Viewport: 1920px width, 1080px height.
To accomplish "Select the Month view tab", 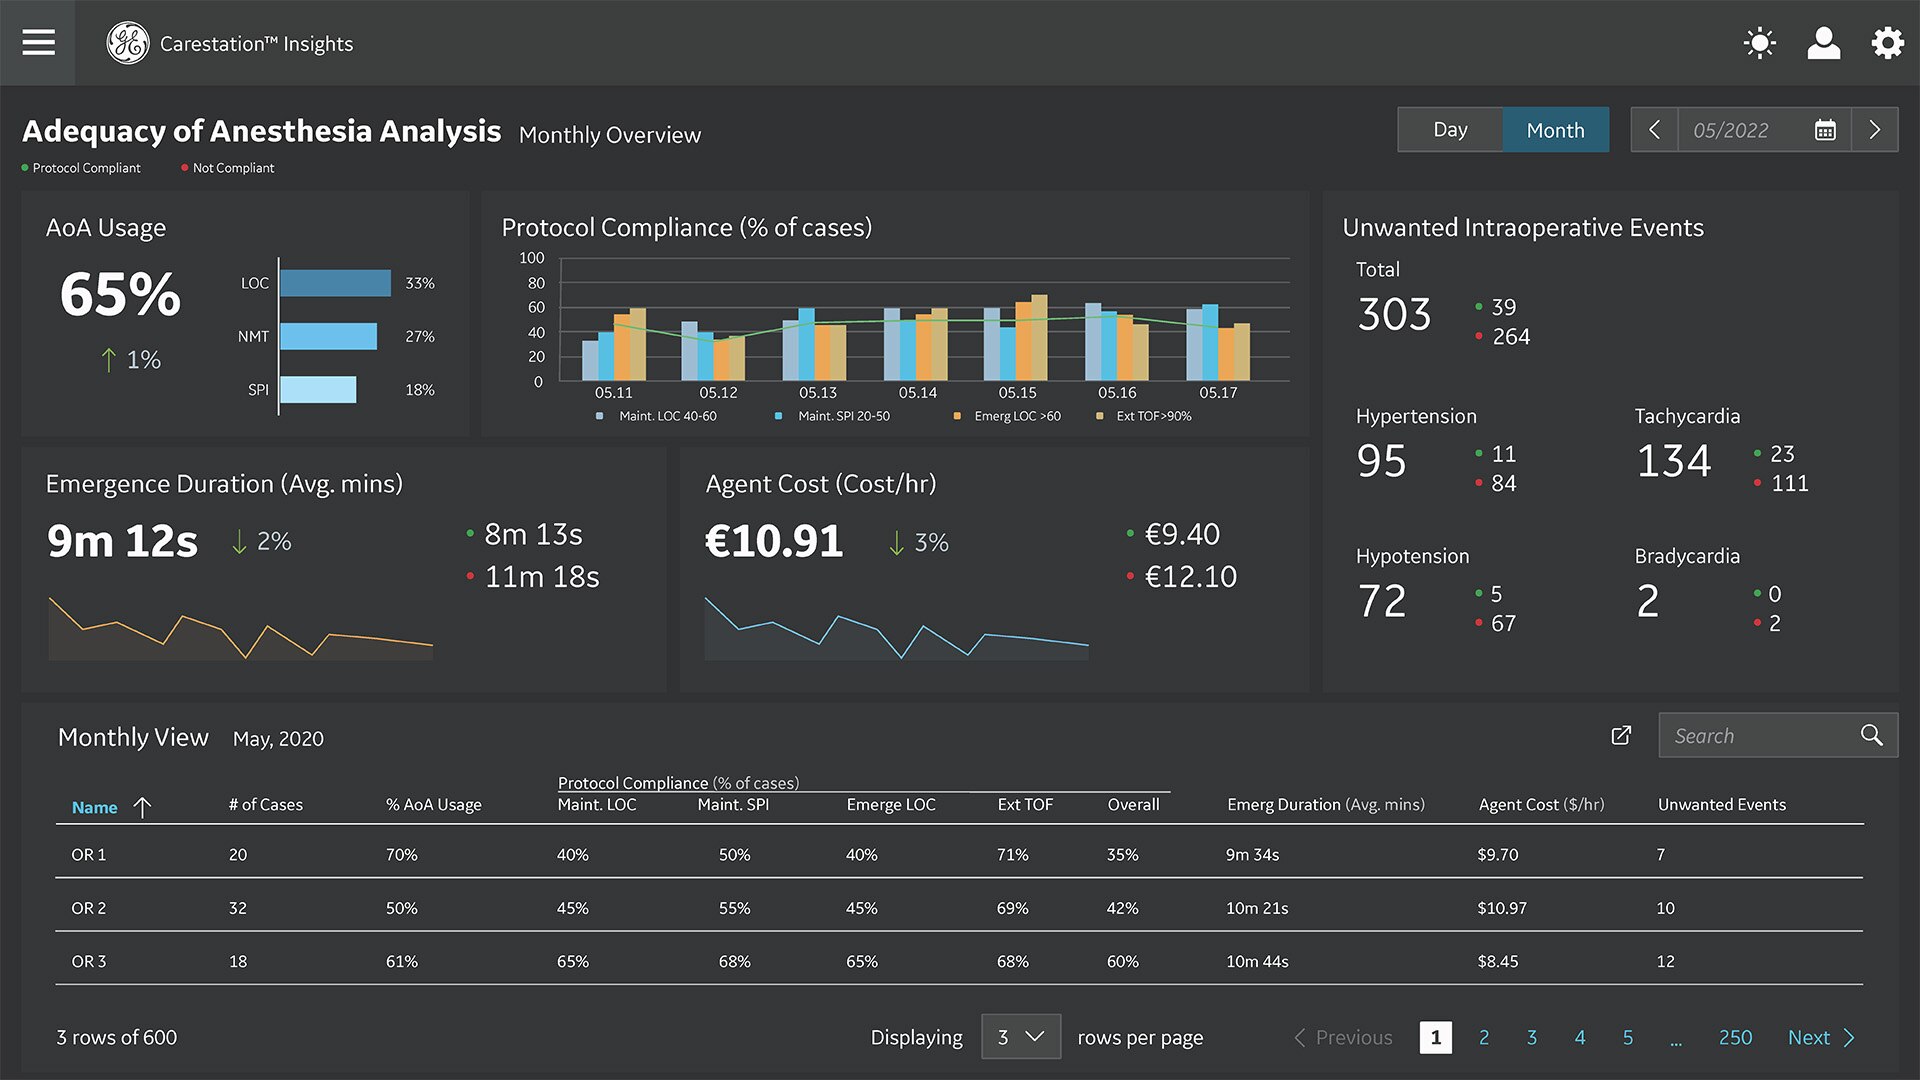I will [1555, 130].
